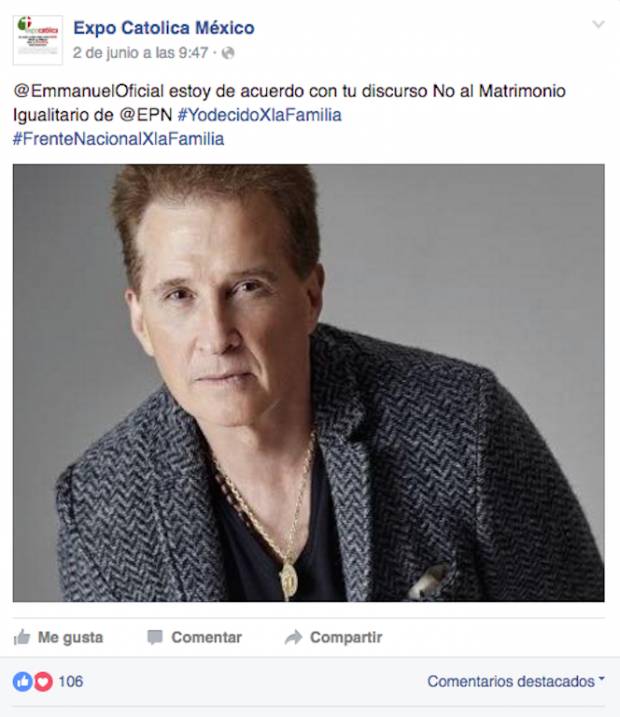Click the Compartir text label
620x717 pixels.
point(346,637)
